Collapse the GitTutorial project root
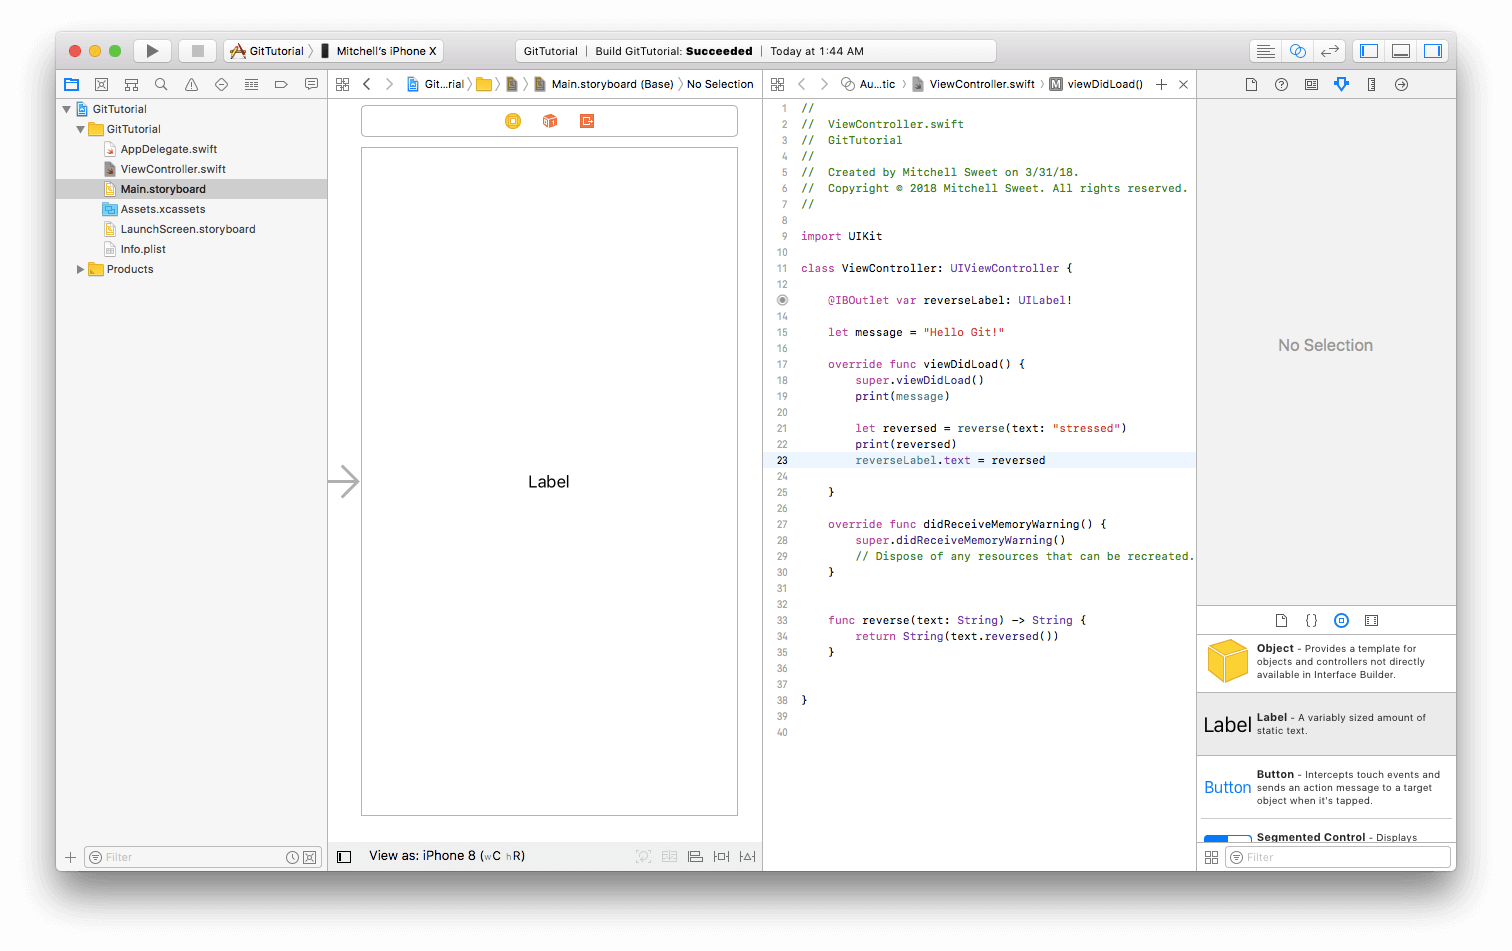This screenshot has height=951, width=1512. 67,109
